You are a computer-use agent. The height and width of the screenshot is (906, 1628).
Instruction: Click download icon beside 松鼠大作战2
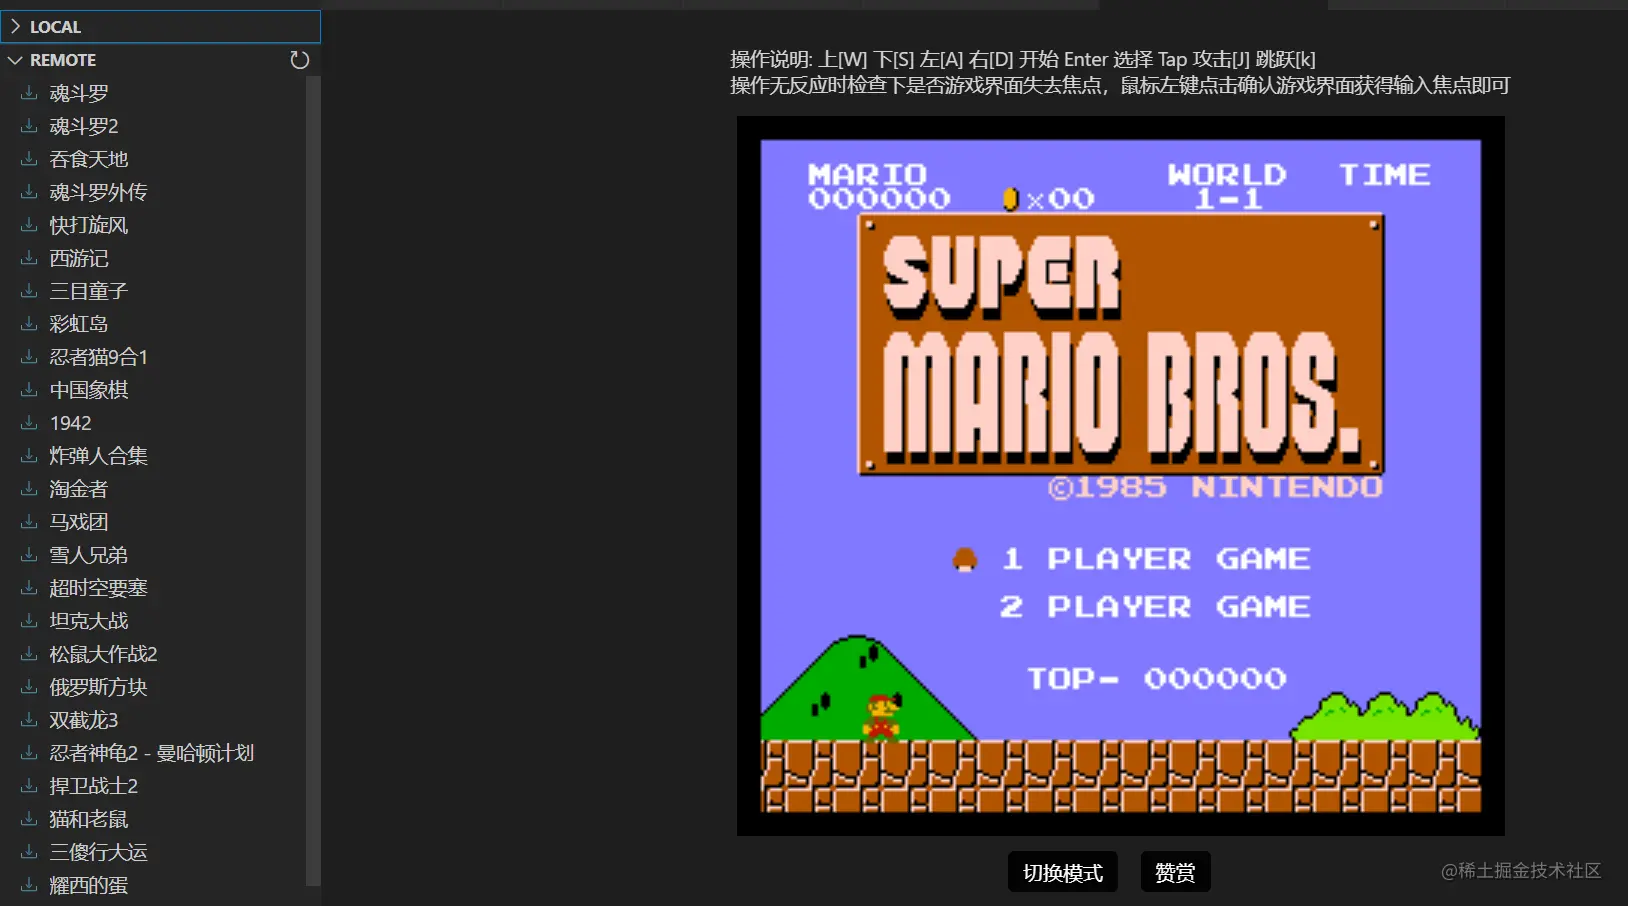click(x=29, y=654)
